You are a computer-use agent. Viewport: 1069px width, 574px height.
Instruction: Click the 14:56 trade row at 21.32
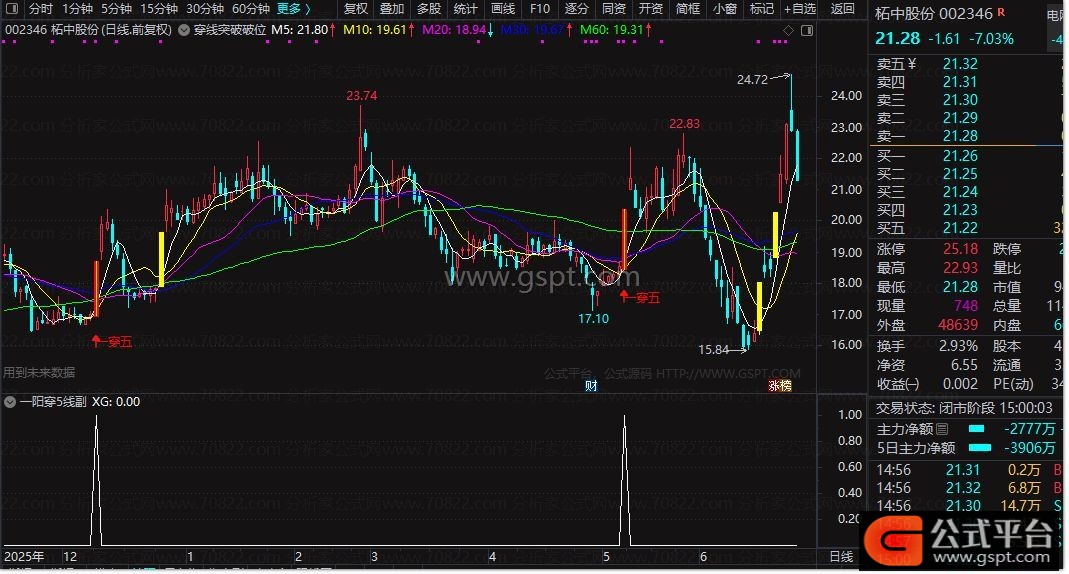(x=966, y=487)
